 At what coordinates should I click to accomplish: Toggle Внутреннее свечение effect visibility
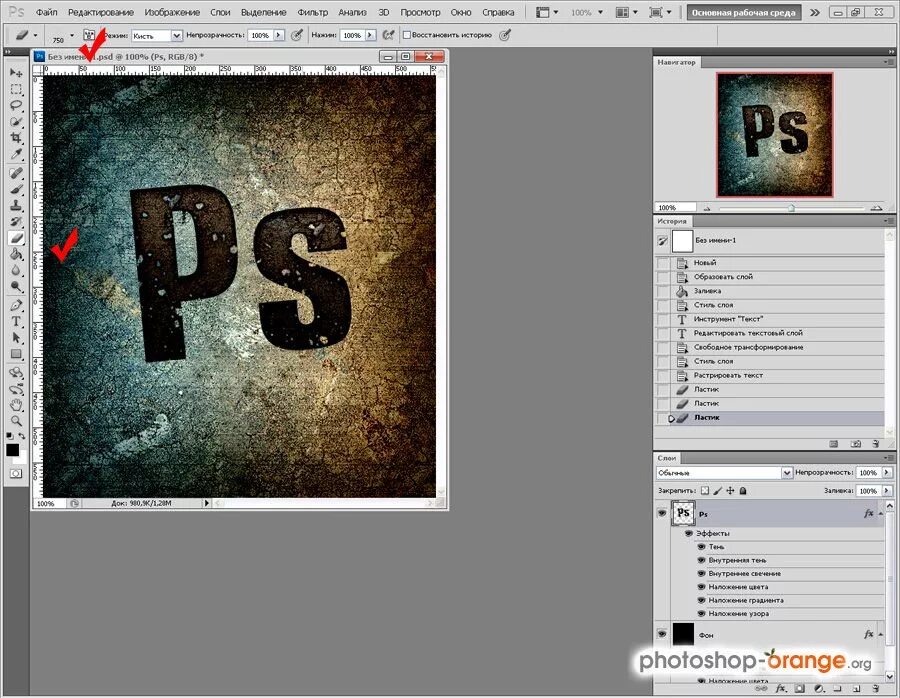pyautogui.click(x=701, y=573)
